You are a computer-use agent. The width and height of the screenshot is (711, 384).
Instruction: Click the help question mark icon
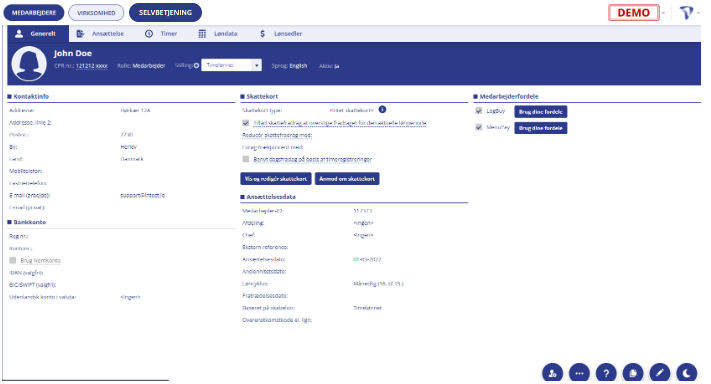[606, 374]
